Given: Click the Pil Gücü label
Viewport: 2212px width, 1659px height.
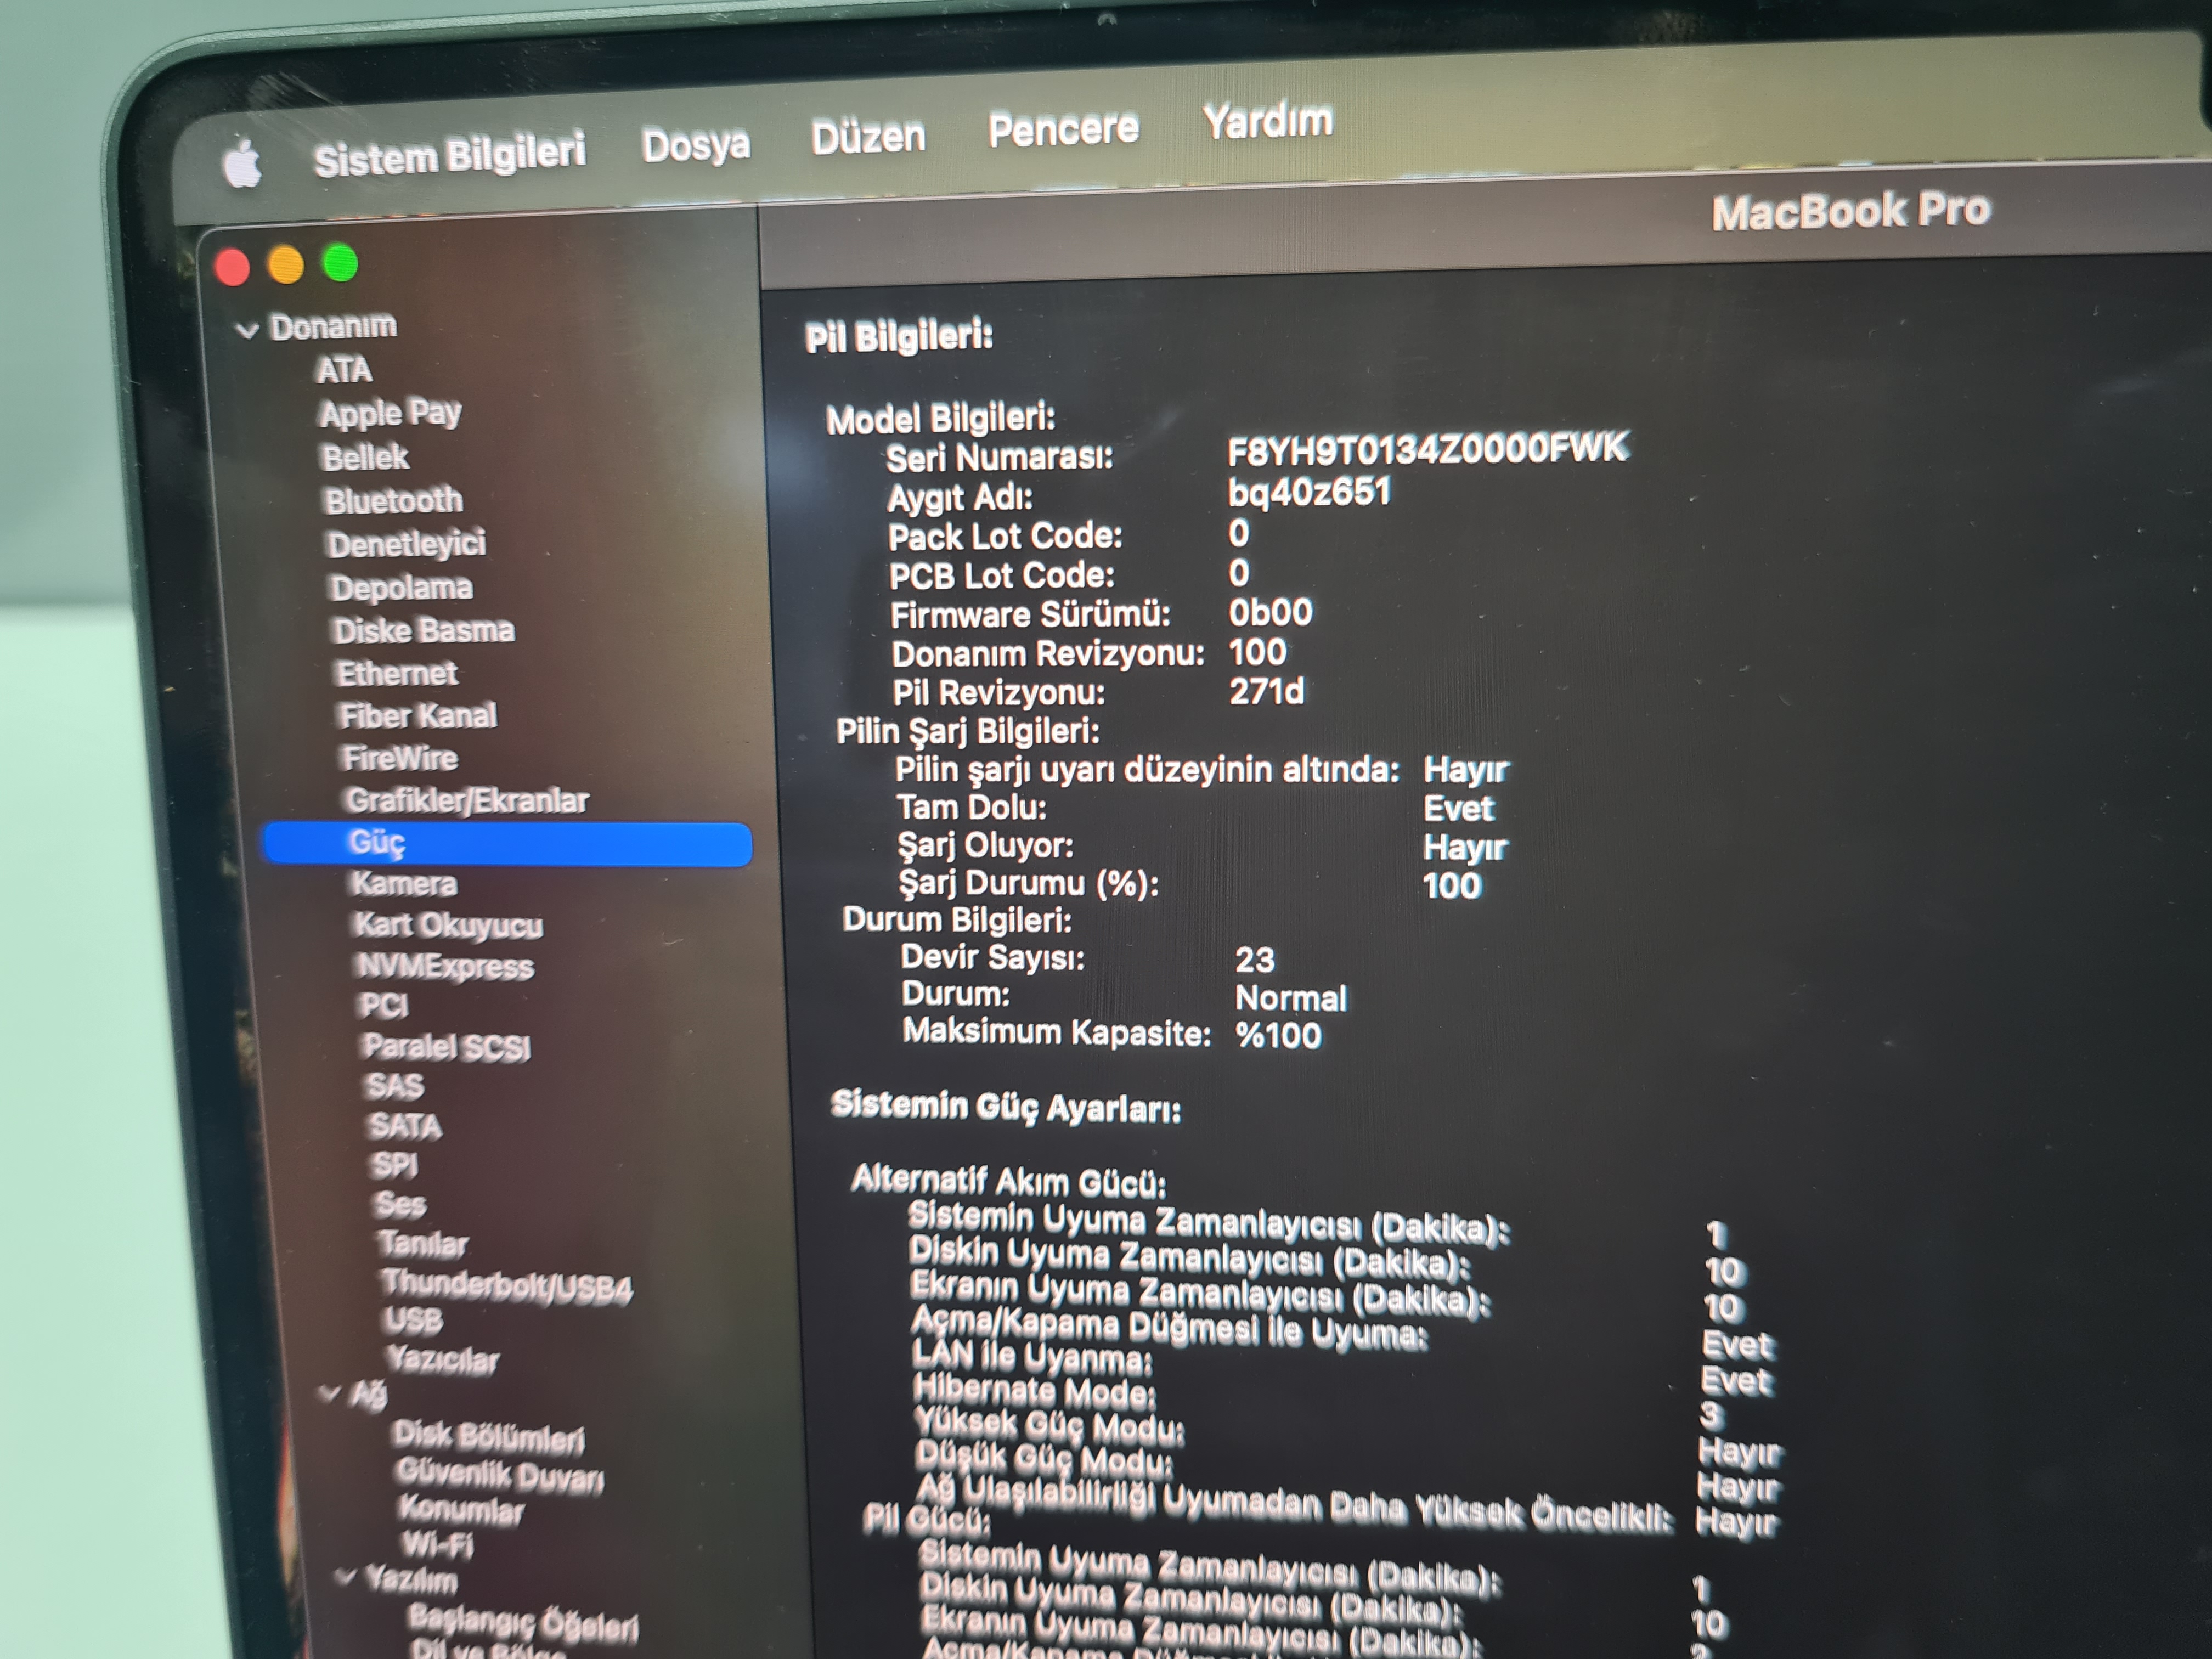Looking at the screenshot, I should pyautogui.click(x=926, y=1520).
